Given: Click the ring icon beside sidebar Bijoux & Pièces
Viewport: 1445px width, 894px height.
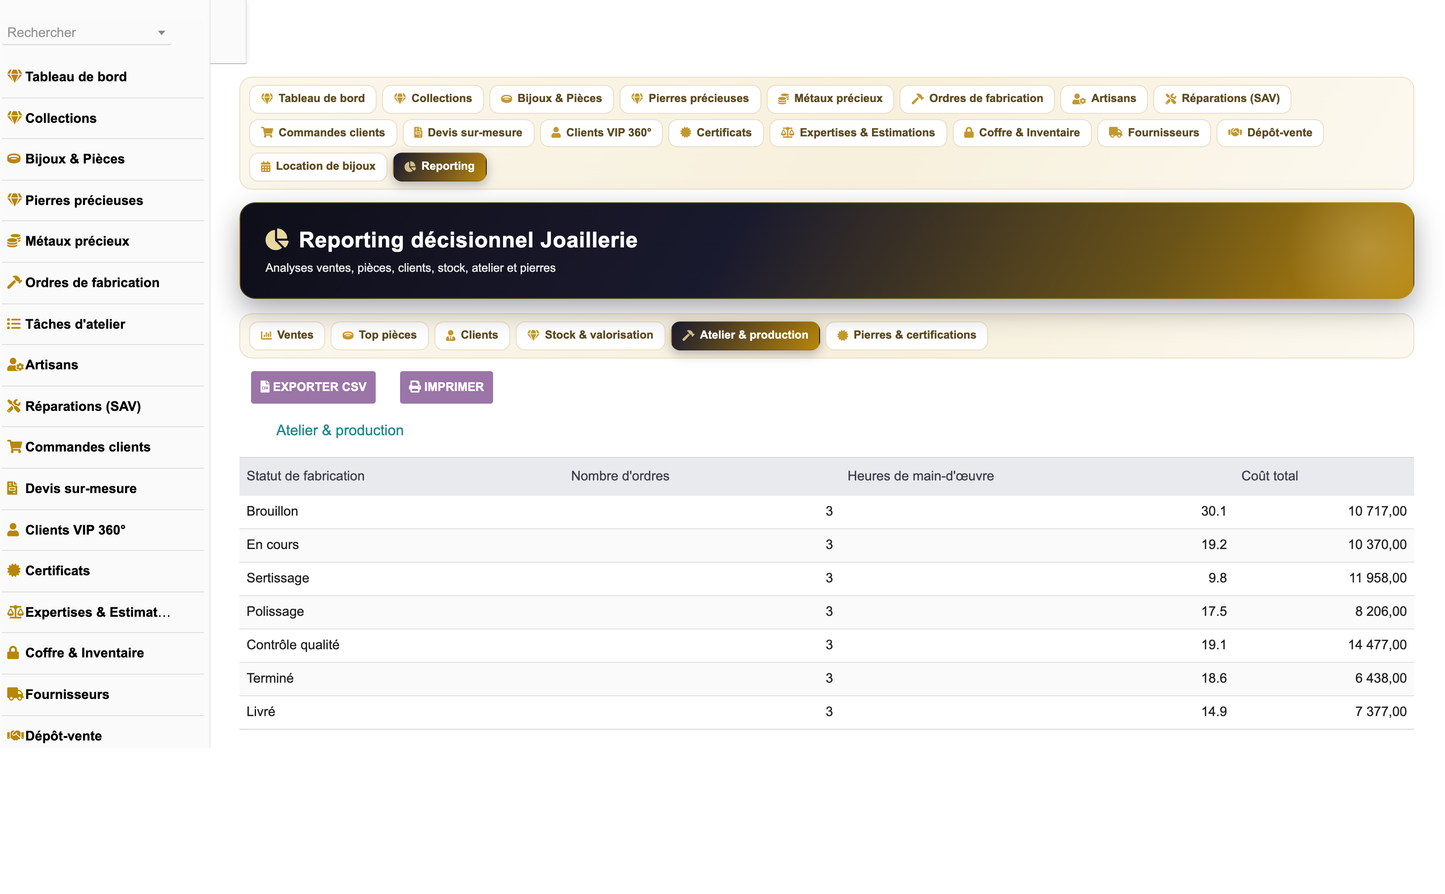Looking at the screenshot, I should tap(14, 158).
